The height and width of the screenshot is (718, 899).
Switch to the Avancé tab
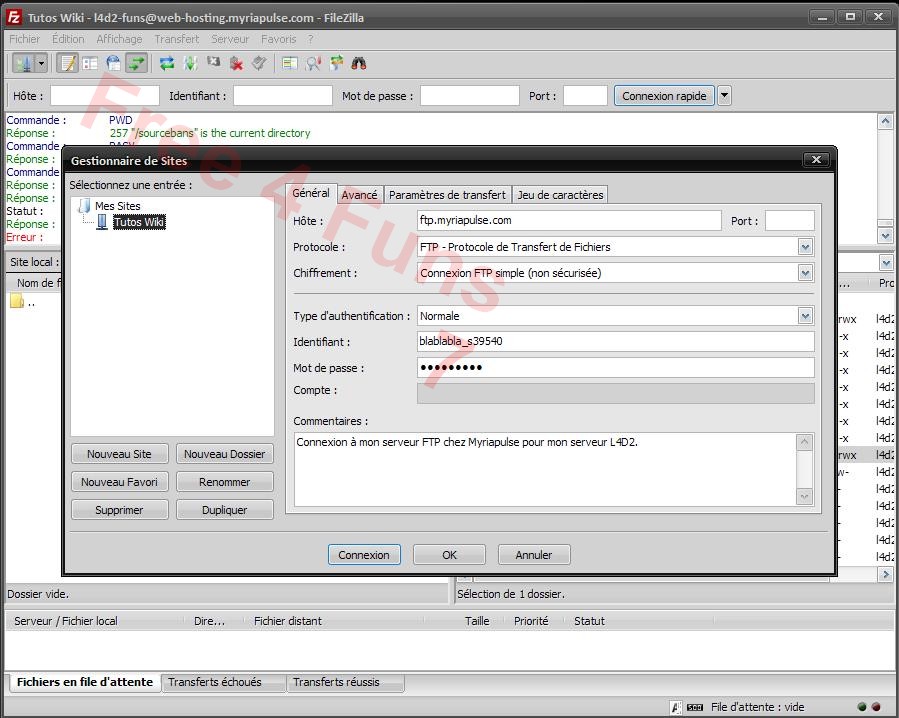[x=359, y=195]
